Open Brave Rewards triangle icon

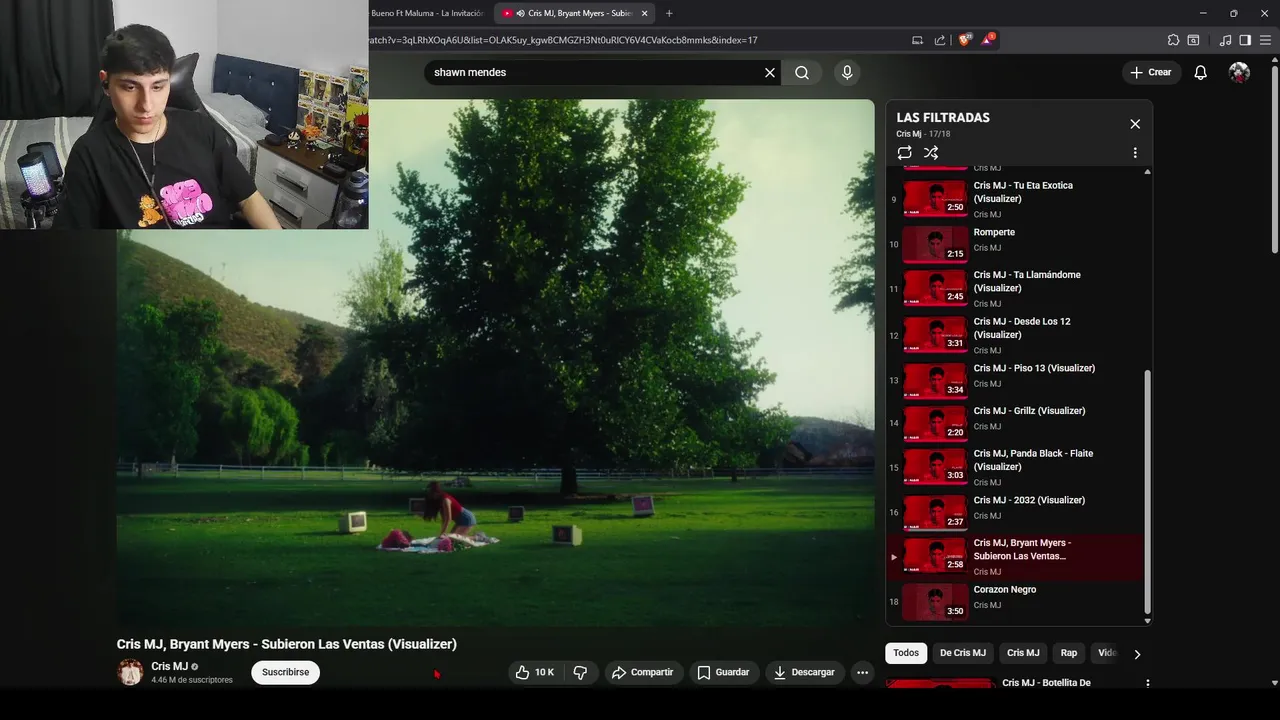point(988,40)
